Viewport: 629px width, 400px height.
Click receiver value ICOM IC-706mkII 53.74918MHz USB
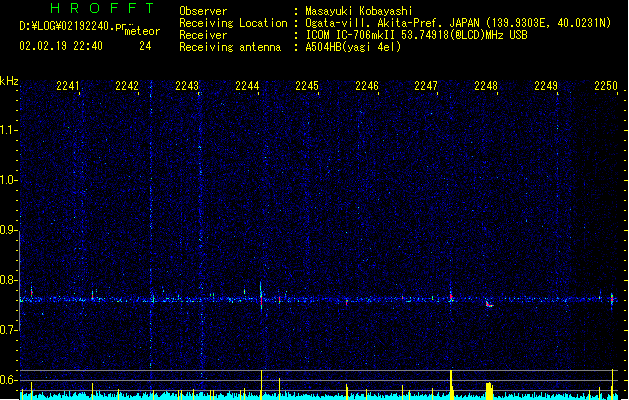pos(416,35)
